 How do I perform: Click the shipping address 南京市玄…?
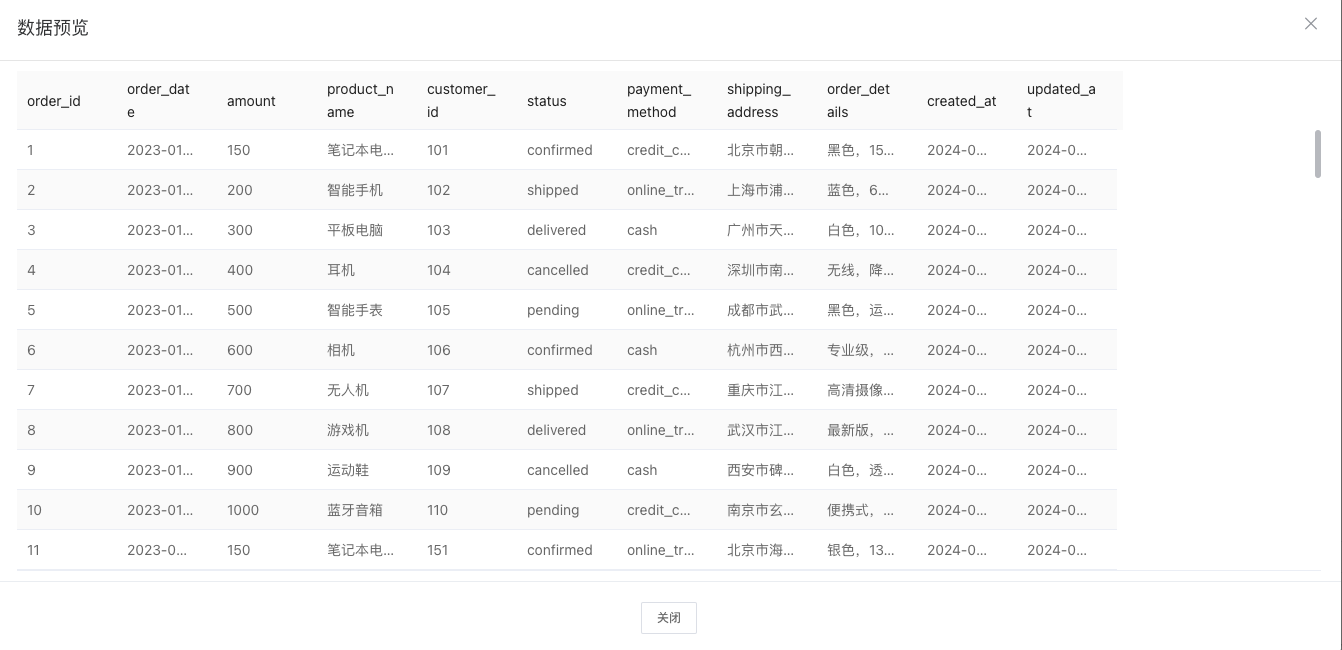click(761, 510)
